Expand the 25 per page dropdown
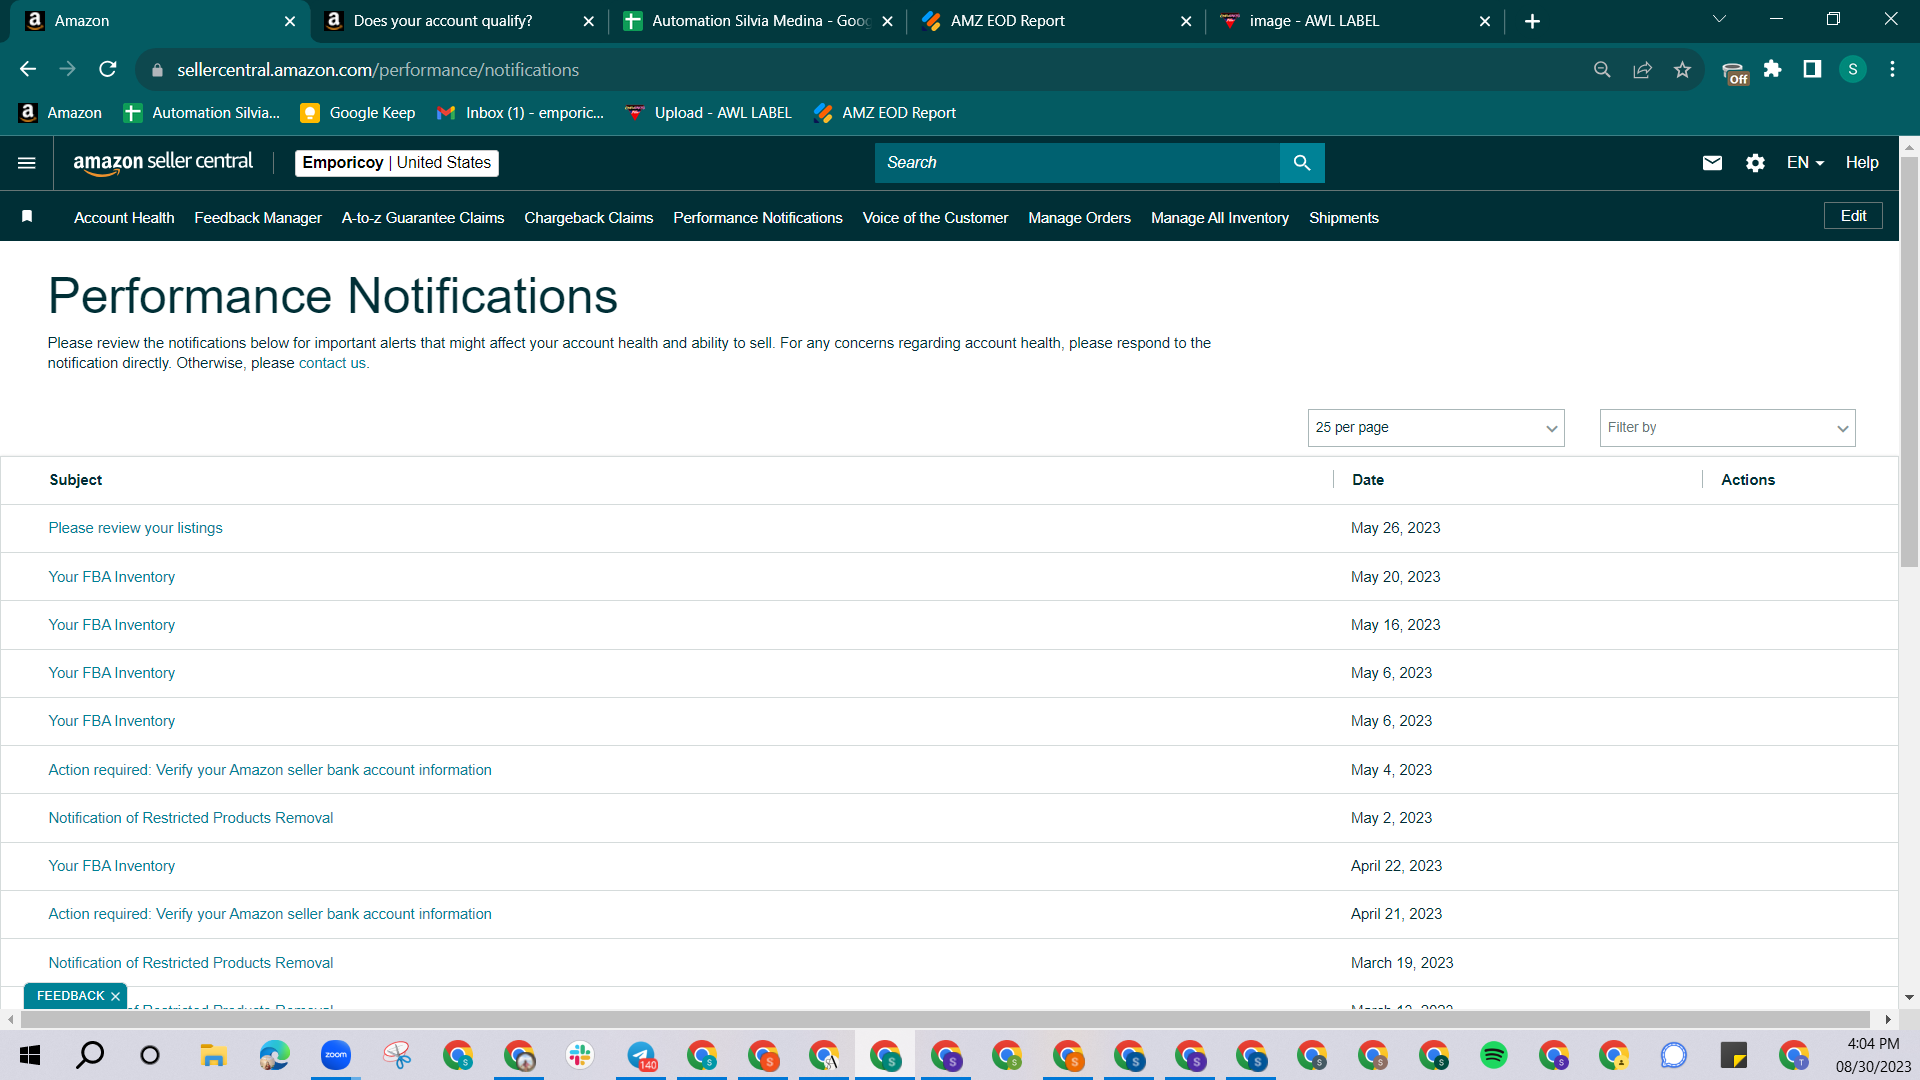The image size is (1920, 1080). coord(1436,428)
